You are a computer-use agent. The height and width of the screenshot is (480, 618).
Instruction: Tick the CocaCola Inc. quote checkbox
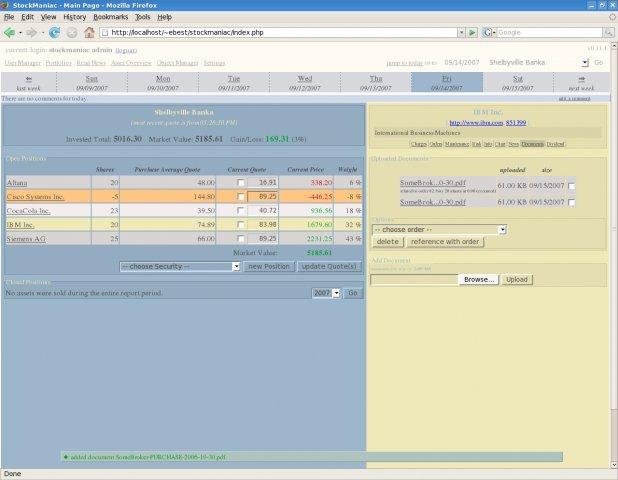(240, 211)
